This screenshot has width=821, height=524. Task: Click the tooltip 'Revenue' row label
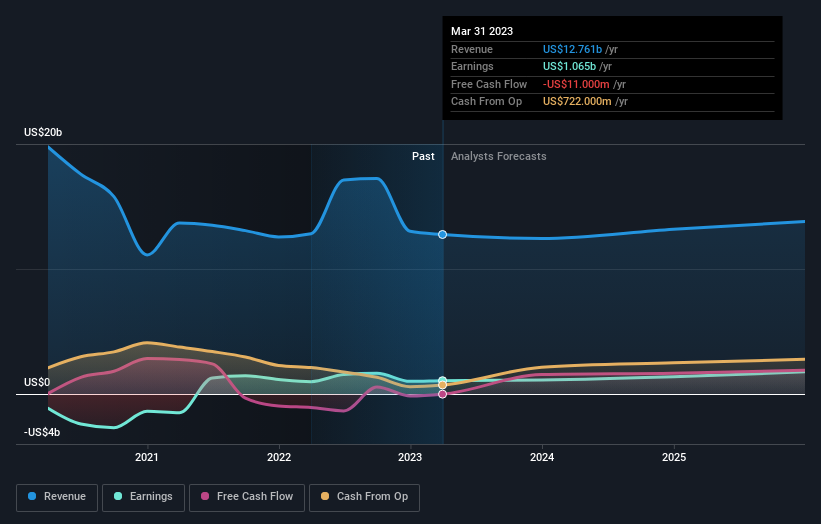(x=472, y=49)
